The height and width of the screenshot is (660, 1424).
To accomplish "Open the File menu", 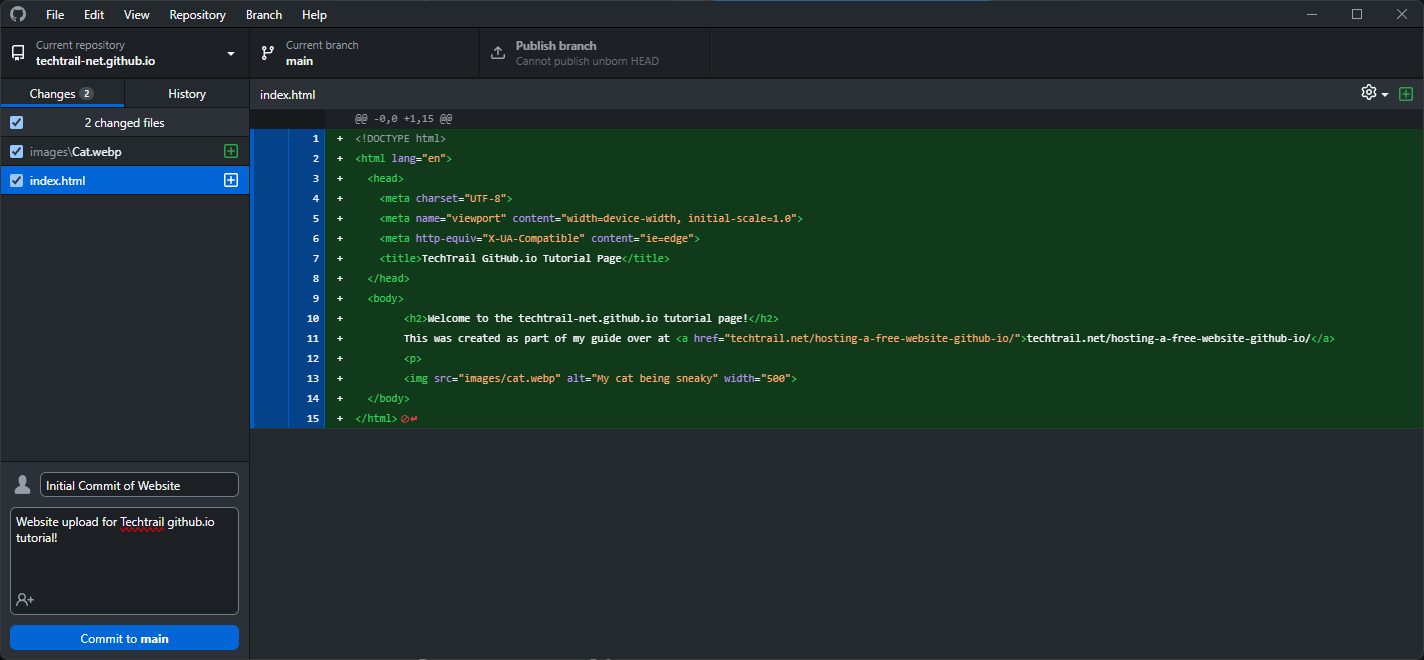I will point(55,14).
